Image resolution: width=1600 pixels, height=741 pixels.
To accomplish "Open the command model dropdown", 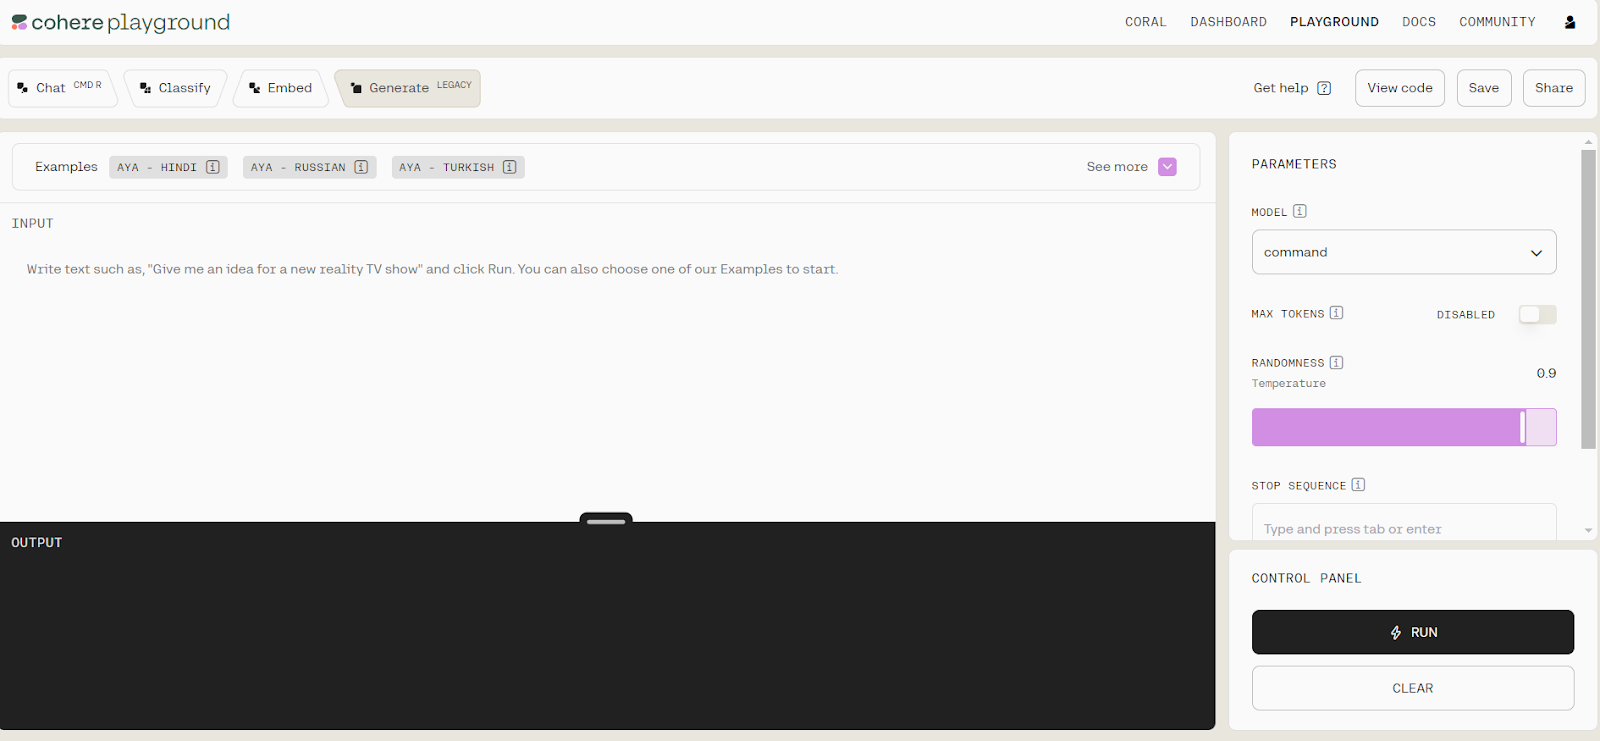I will click(1404, 252).
